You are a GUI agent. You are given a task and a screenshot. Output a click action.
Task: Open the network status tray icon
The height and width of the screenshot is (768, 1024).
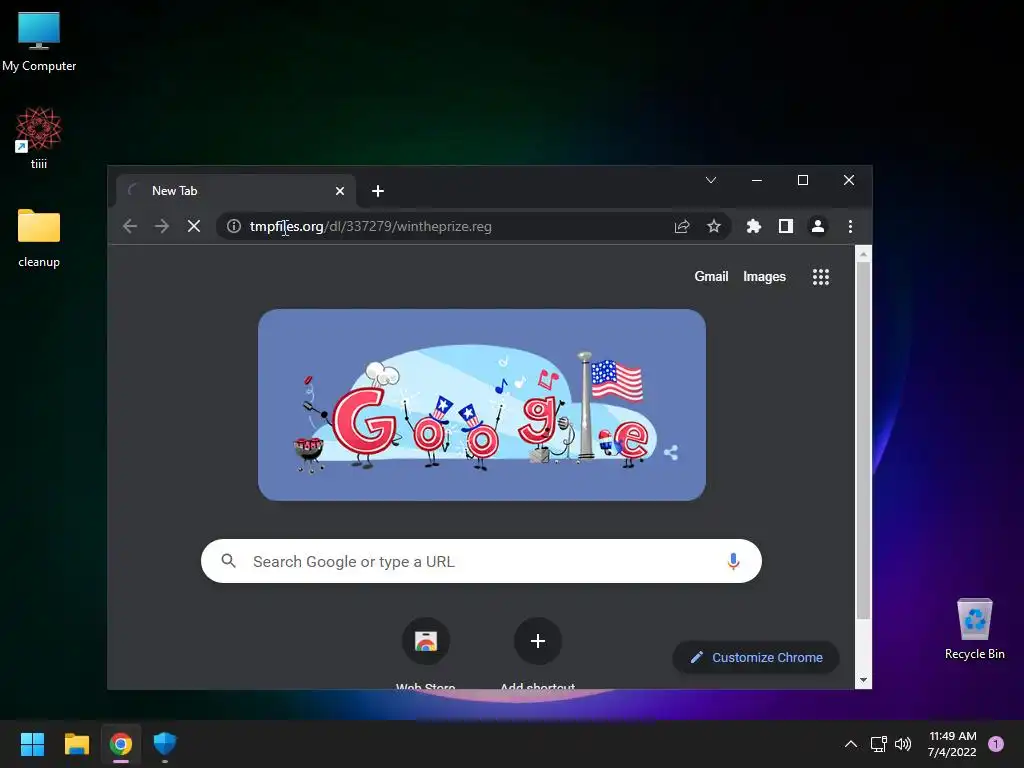tap(878, 744)
